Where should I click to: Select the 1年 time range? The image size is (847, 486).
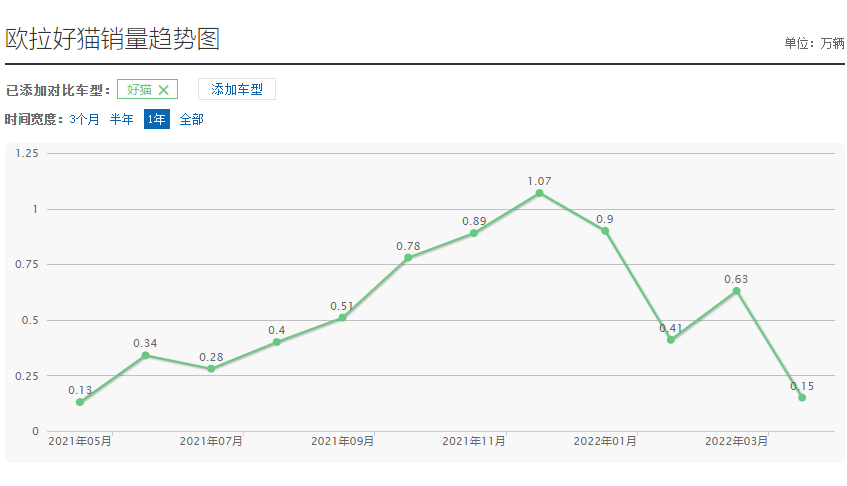click(156, 119)
